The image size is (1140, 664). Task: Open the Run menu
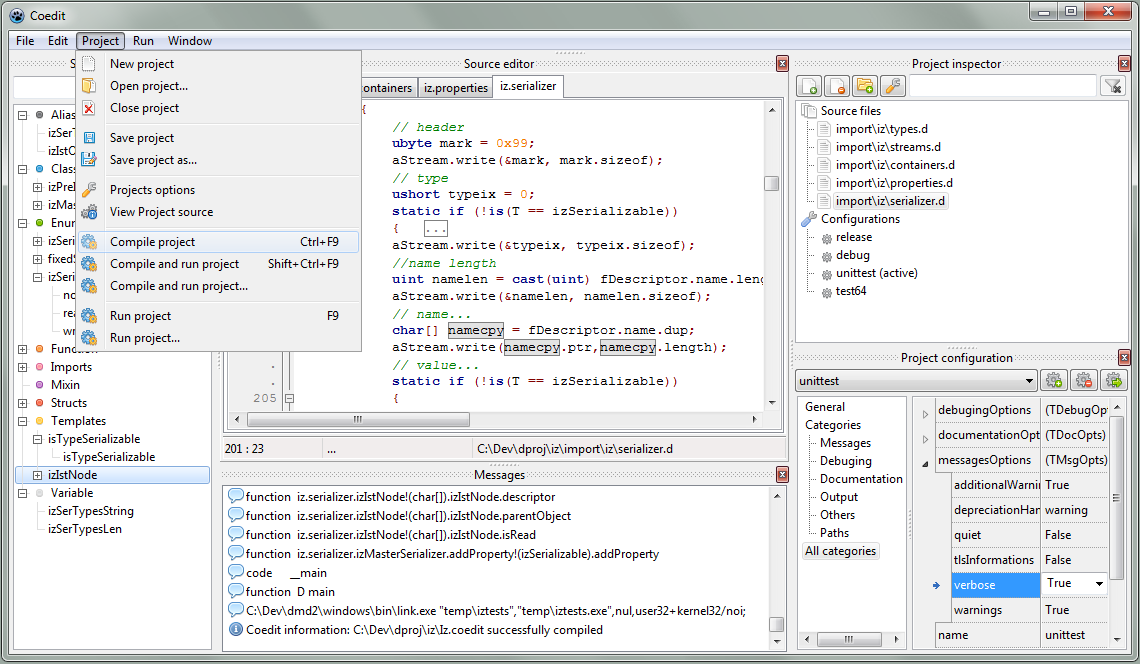click(x=142, y=41)
